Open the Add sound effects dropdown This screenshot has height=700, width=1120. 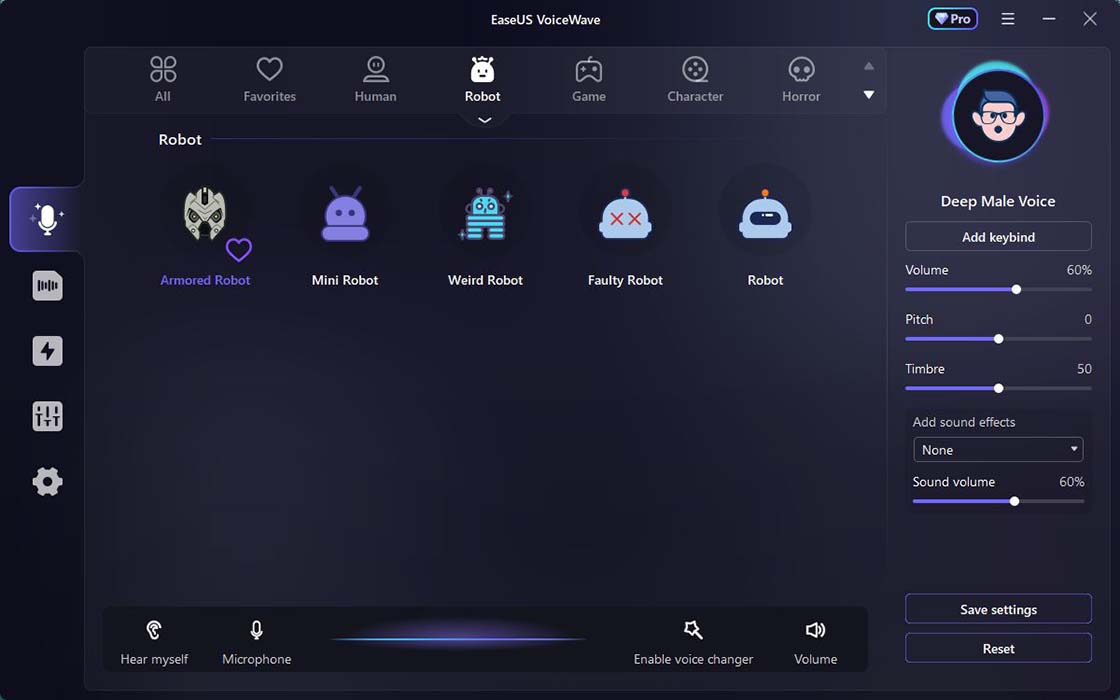tap(998, 450)
